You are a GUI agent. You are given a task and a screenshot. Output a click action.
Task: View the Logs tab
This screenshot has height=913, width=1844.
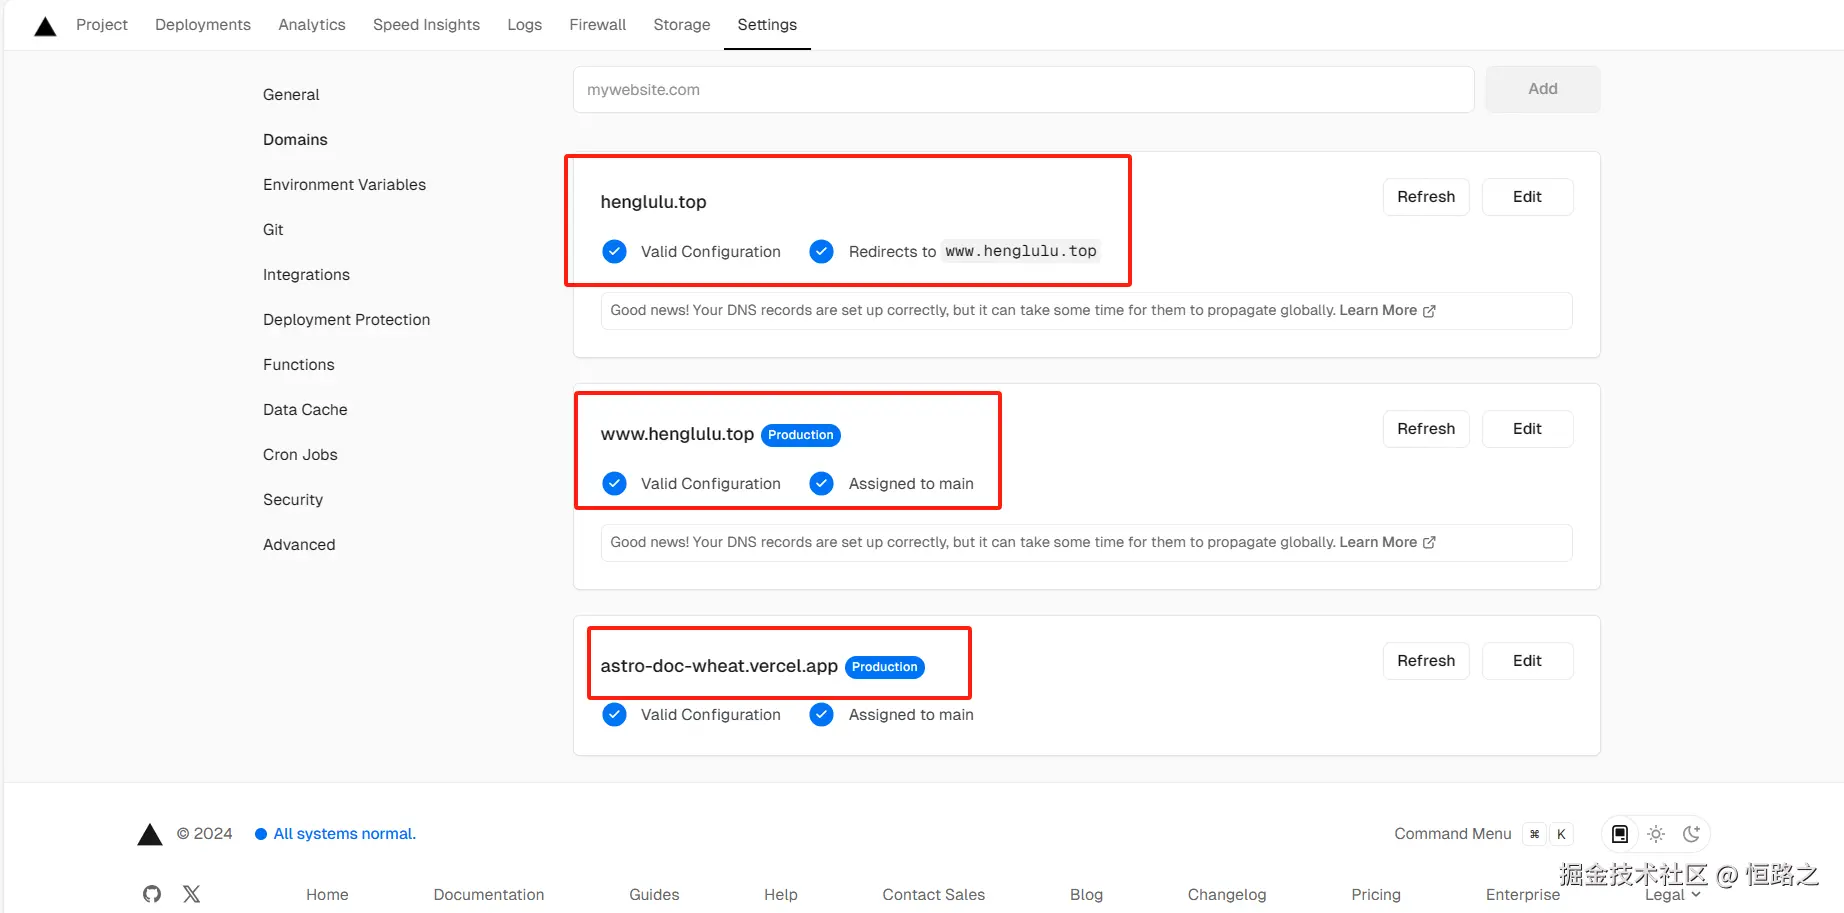pyautogui.click(x=524, y=25)
